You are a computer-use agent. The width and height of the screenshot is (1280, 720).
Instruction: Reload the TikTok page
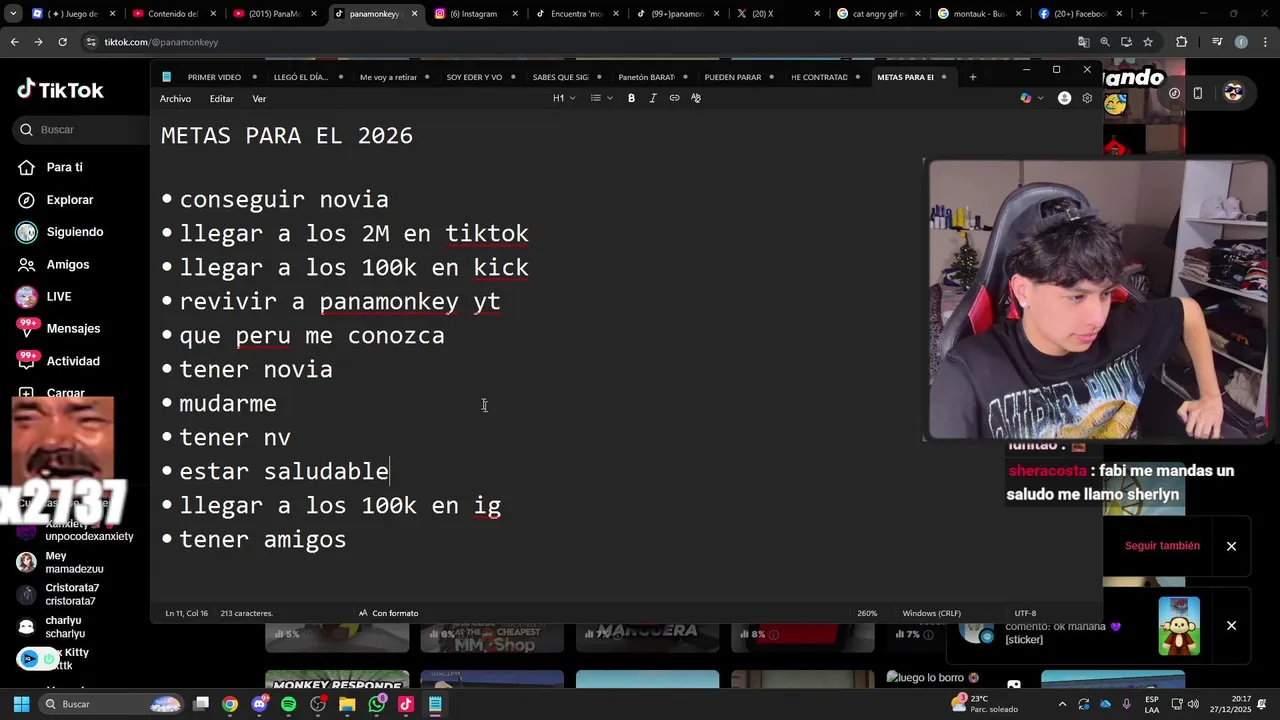pos(62,42)
